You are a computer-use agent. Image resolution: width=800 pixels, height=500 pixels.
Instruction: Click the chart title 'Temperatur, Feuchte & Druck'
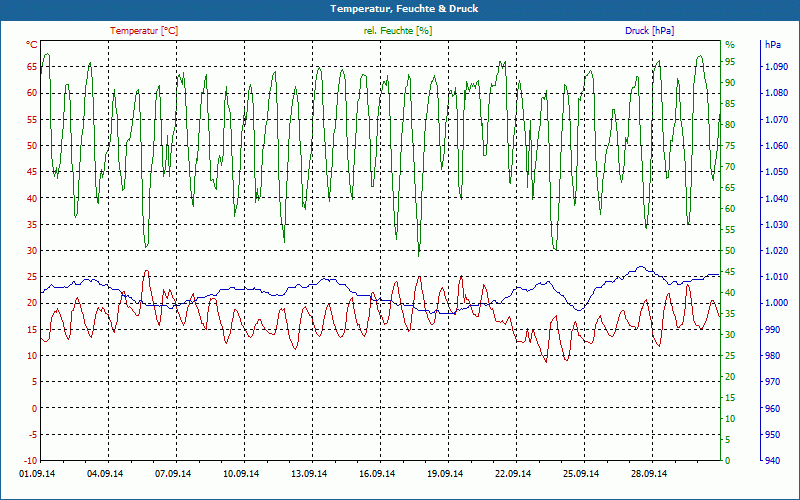click(x=404, y=9)
